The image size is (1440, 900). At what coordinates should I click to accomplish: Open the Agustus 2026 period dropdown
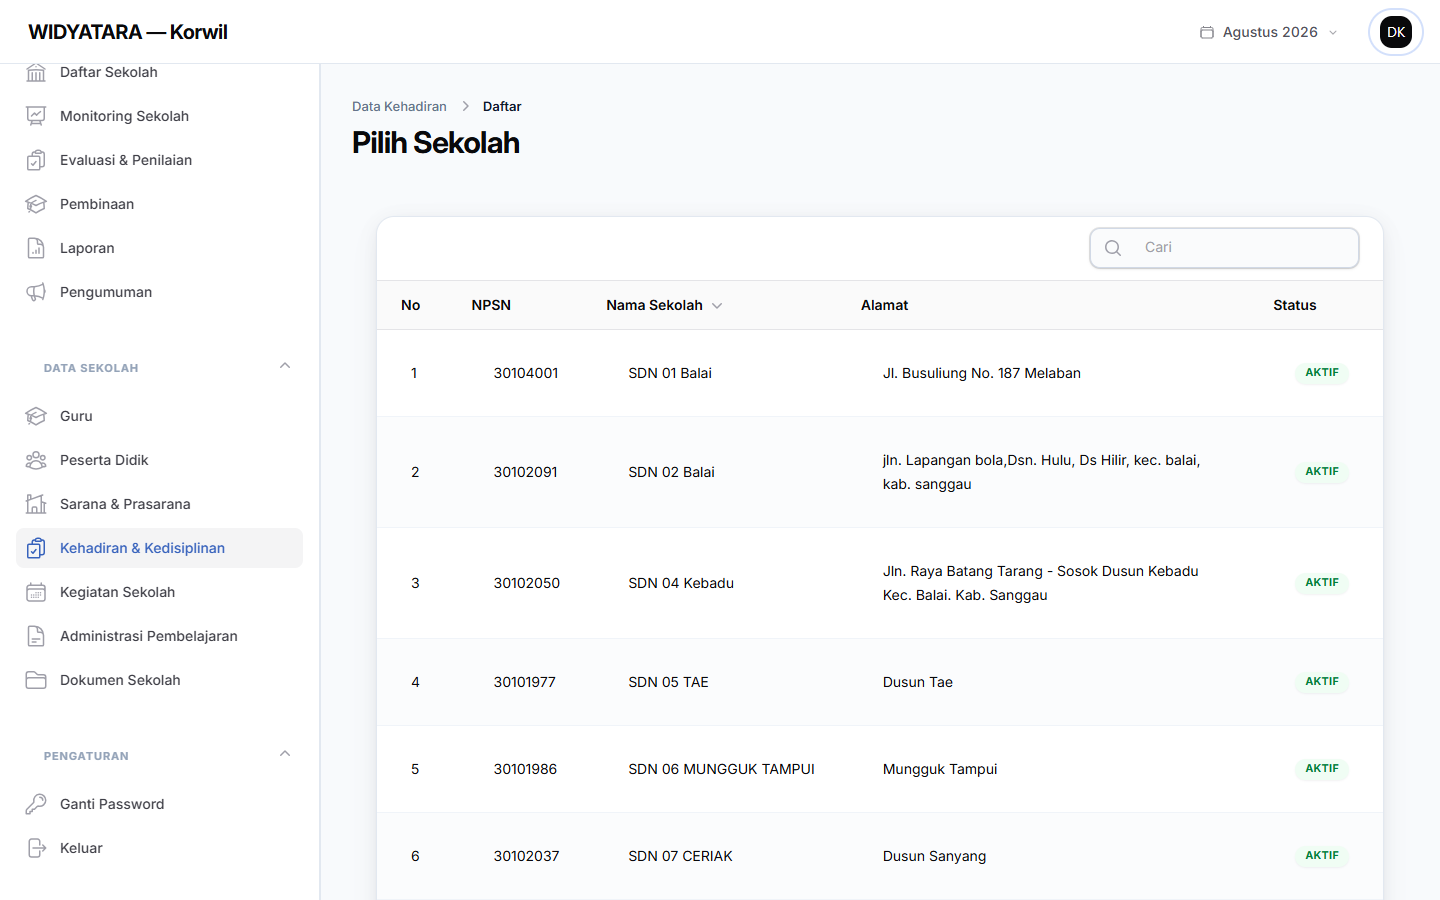(x=1269, y=32)
